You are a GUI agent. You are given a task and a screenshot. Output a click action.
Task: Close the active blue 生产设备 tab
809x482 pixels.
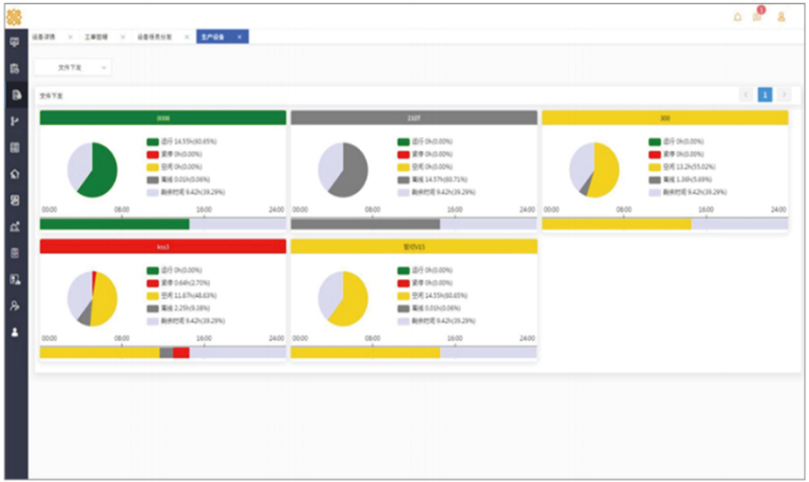pyautogui.click(x=239, y=37)
